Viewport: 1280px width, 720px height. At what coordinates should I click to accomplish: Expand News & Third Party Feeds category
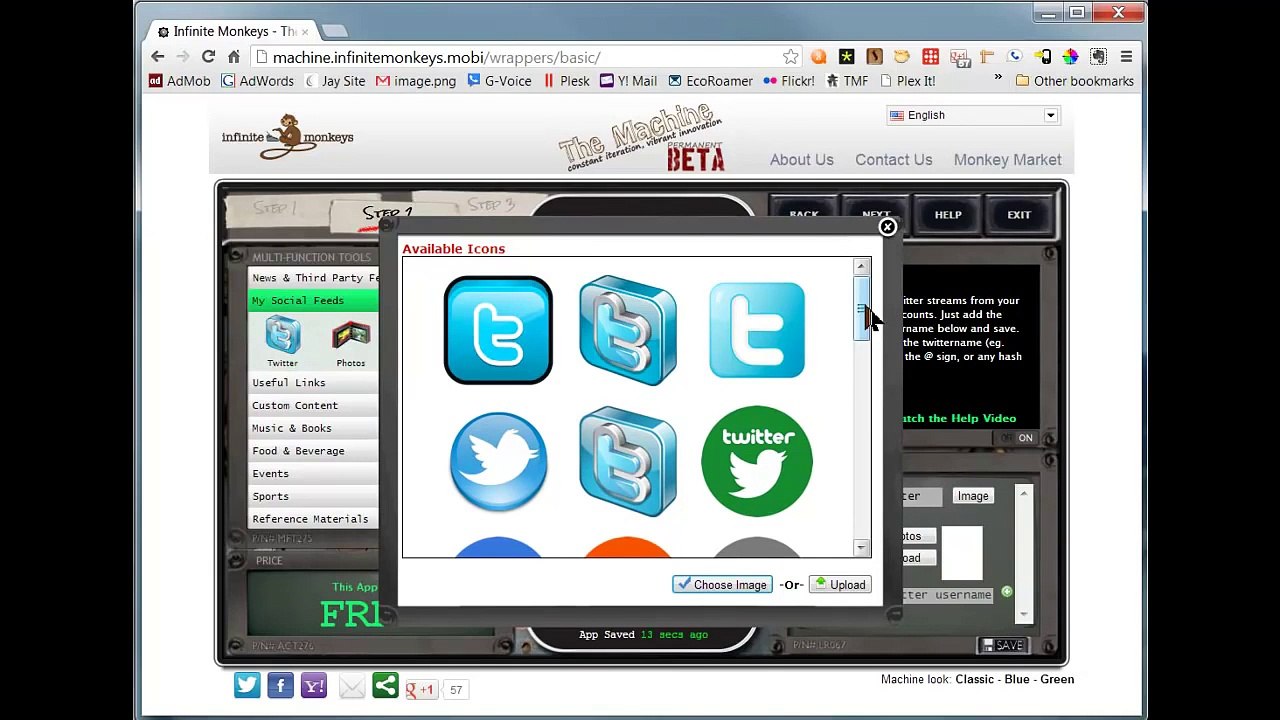point(314,278)
